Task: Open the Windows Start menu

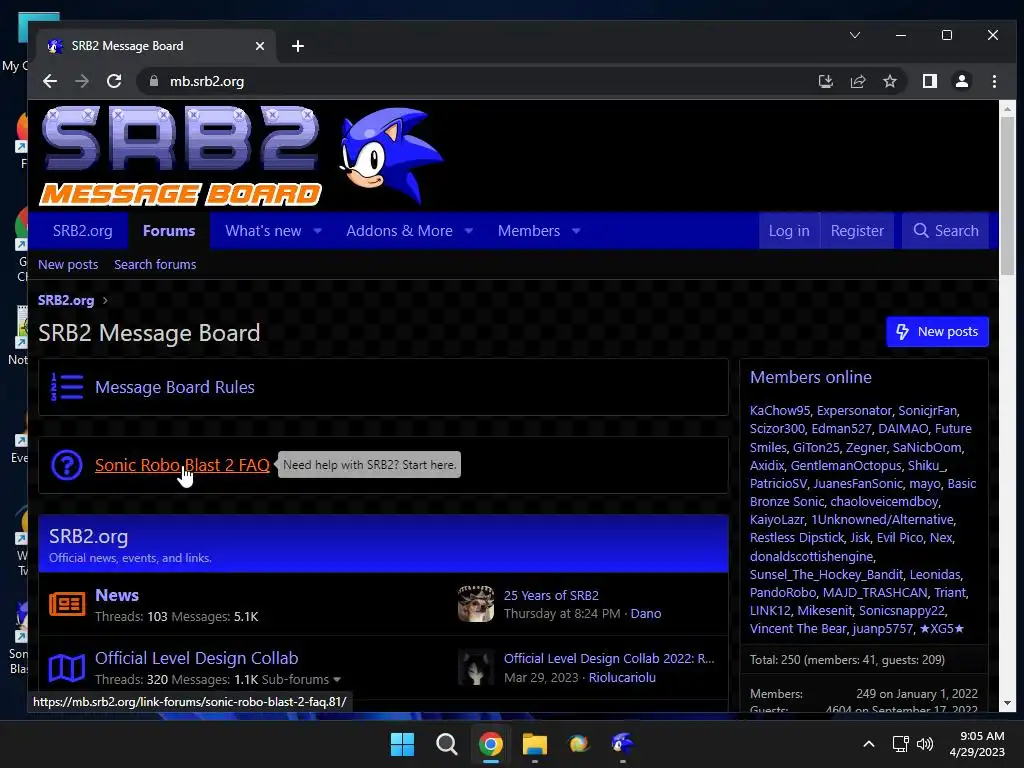Action: click(402, 744)
